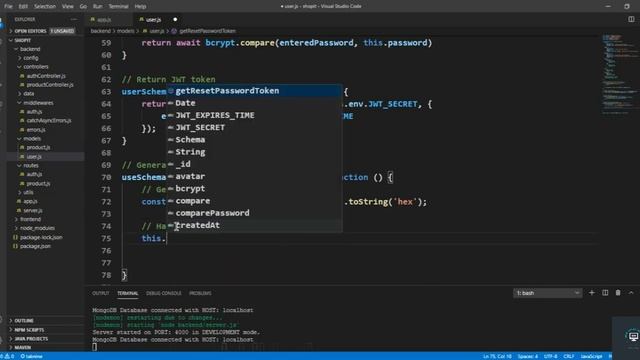Open the Terminal menu
The image size is (640, 360).
[118, 6]
